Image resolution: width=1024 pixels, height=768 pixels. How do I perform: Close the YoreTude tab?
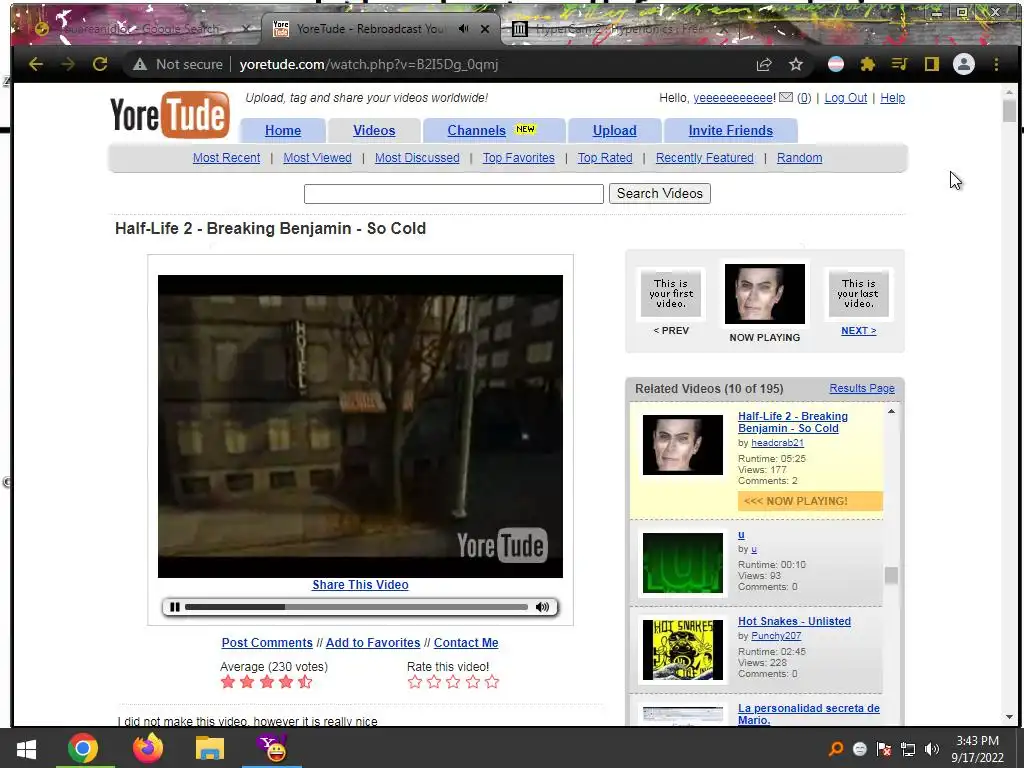pyautogui.click(x=485, y=29)
